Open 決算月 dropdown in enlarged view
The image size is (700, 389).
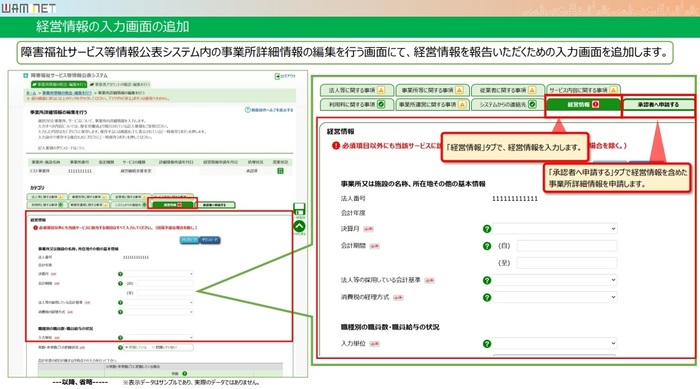click(554, 229)
